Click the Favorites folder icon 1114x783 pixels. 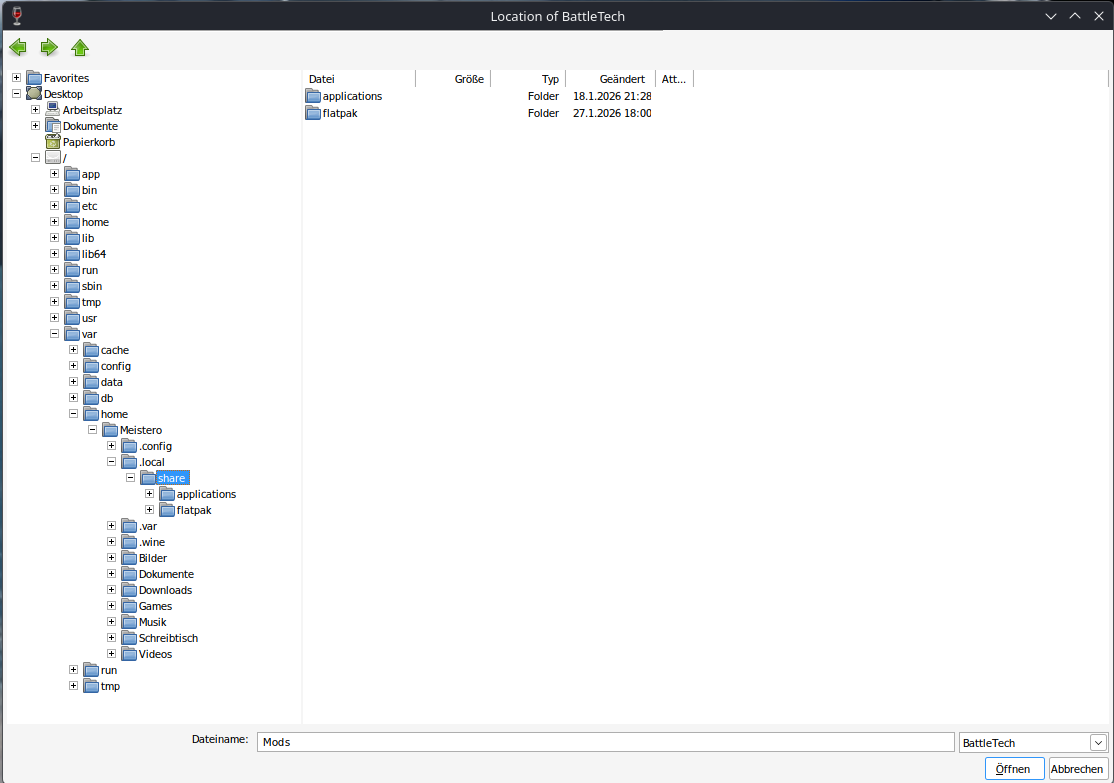pyautogui.click(x=34, y=77)
